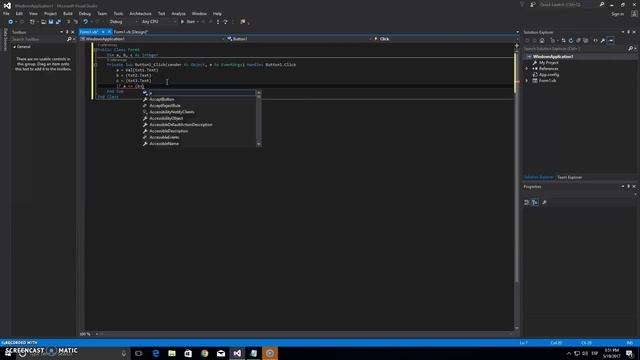Click the Search Solution Explorer field
Screen dimensions: 640x360
pyautogui.click(x=576, y=49)
